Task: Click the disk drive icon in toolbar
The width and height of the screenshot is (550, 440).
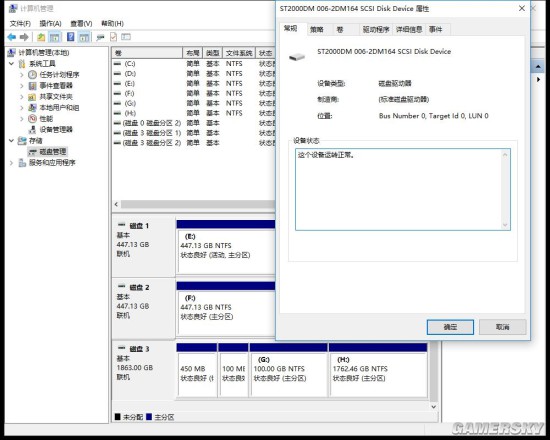Action: (x=100, y=37)
